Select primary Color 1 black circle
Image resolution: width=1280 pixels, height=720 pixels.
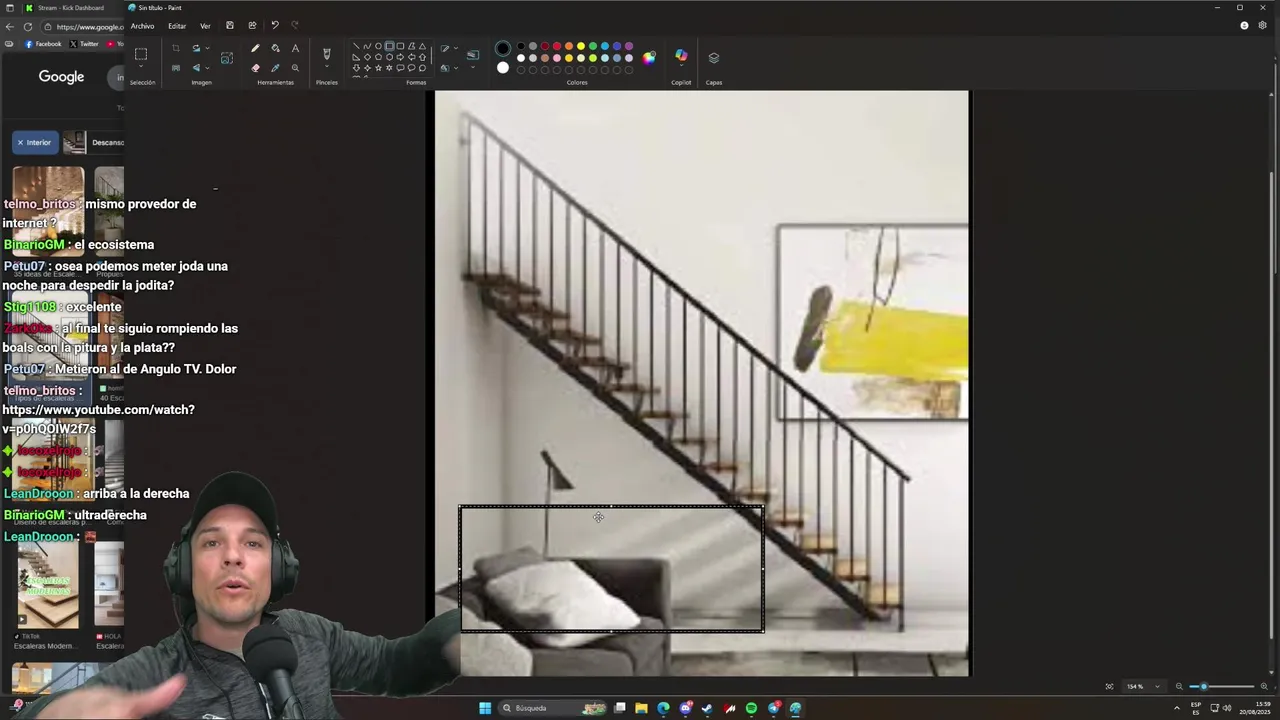point(503,48)
